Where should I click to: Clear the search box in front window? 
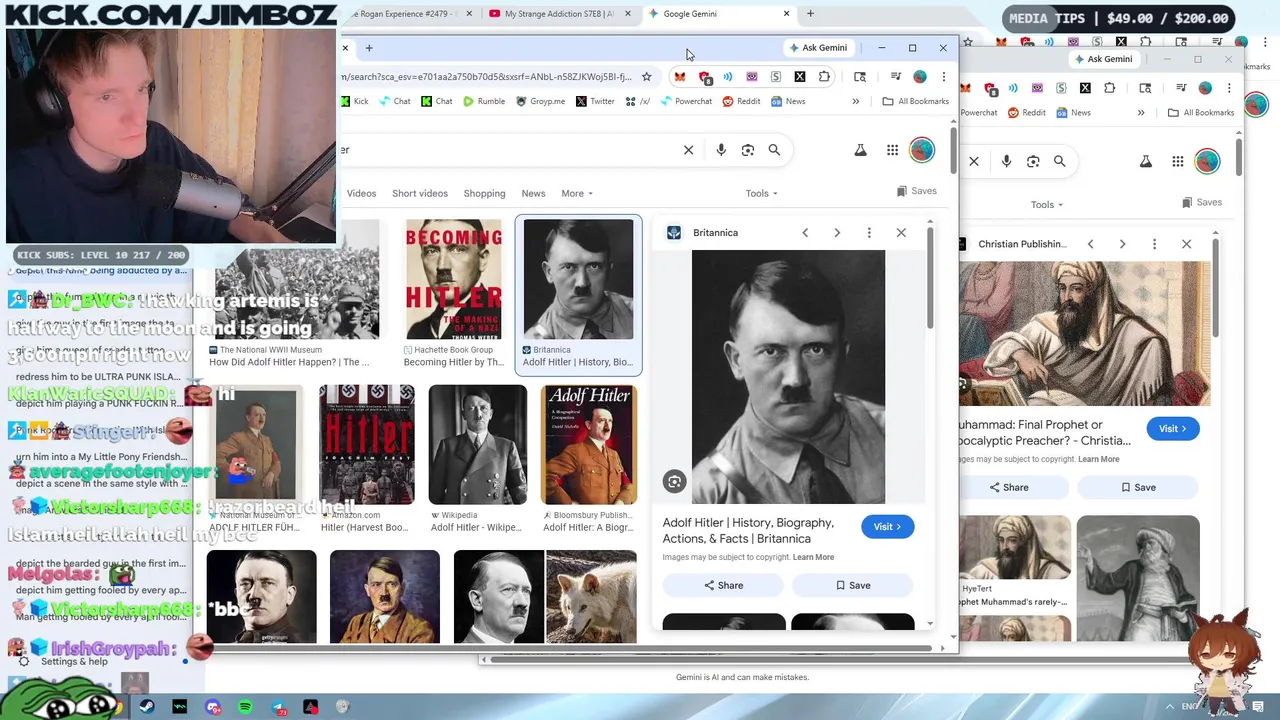688,150
